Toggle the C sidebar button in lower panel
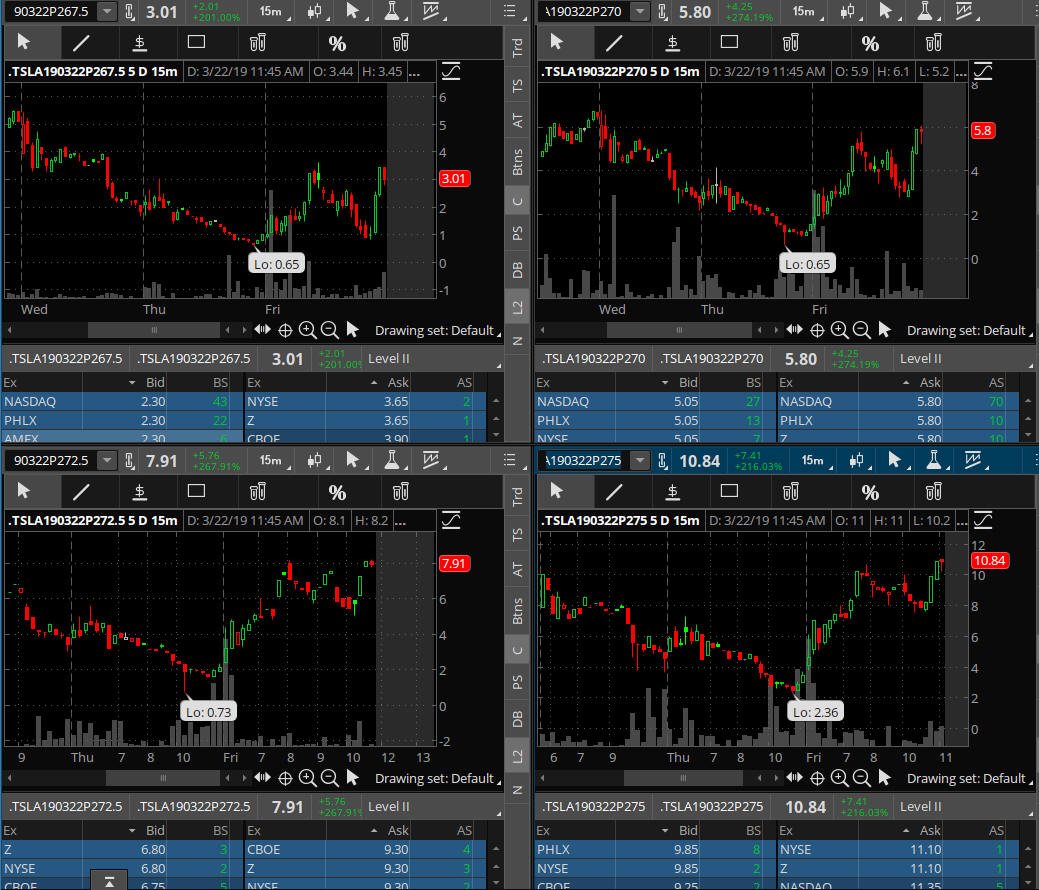 point(518,650)
